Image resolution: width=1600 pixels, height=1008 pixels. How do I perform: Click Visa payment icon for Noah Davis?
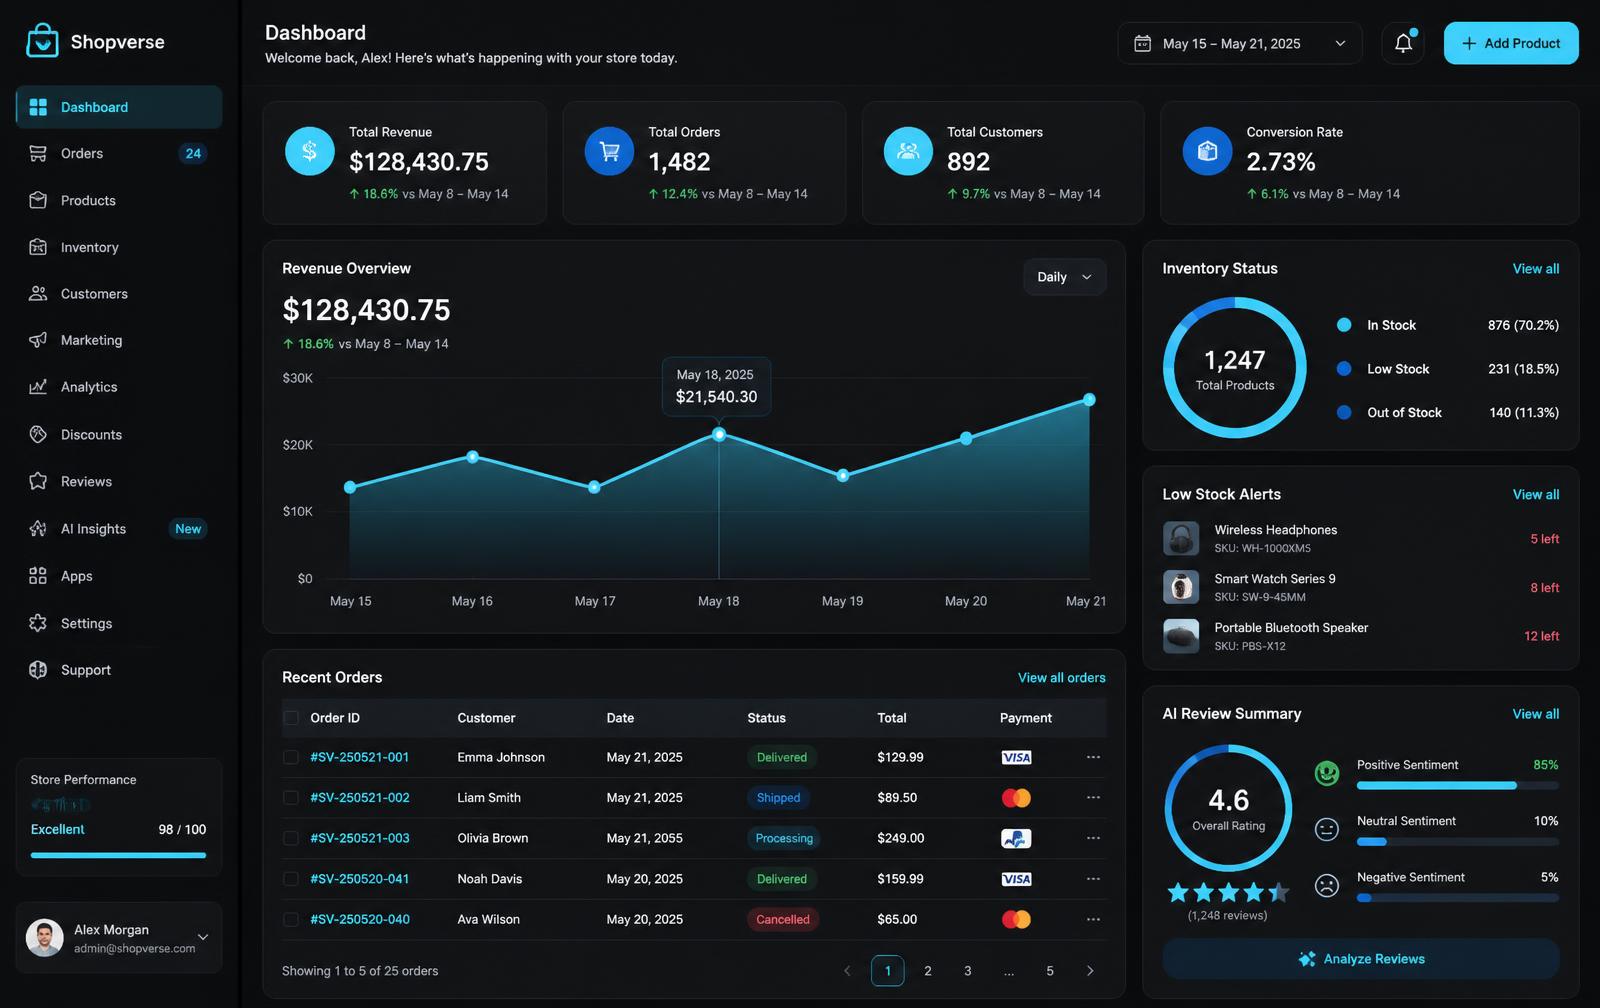pos(1016,879)
